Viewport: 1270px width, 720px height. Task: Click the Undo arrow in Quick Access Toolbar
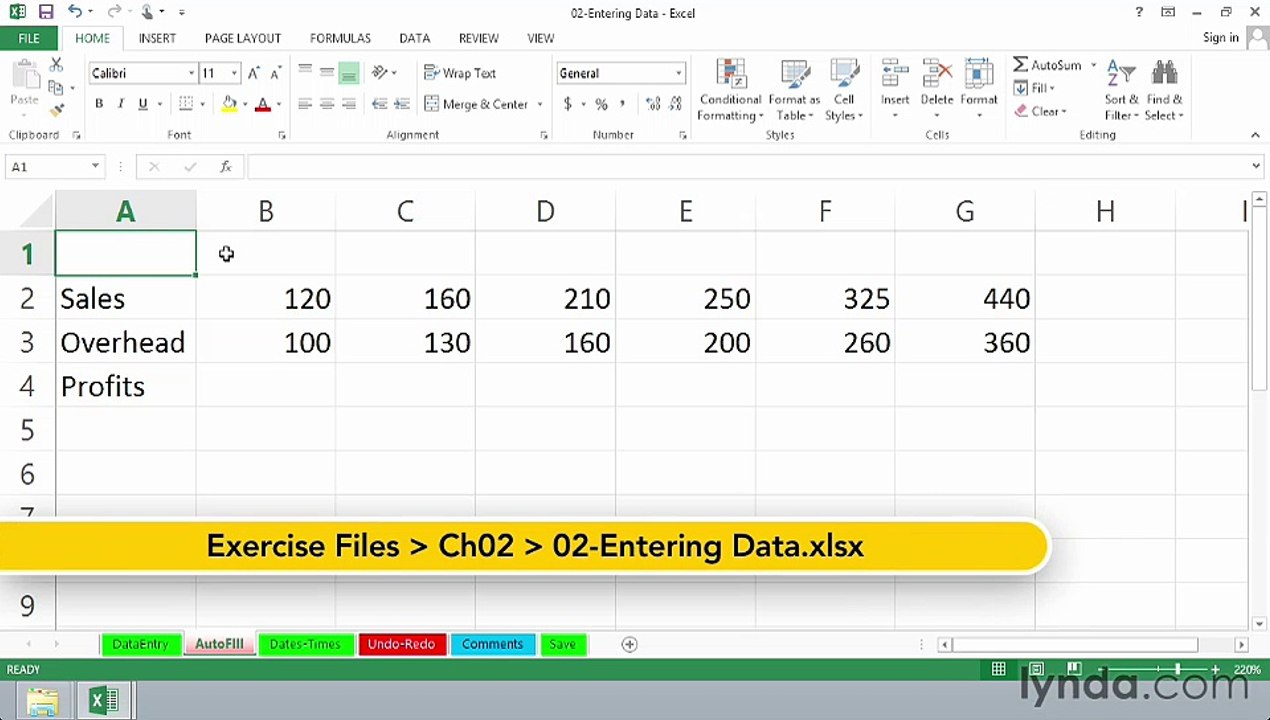[x=75, y=12]
